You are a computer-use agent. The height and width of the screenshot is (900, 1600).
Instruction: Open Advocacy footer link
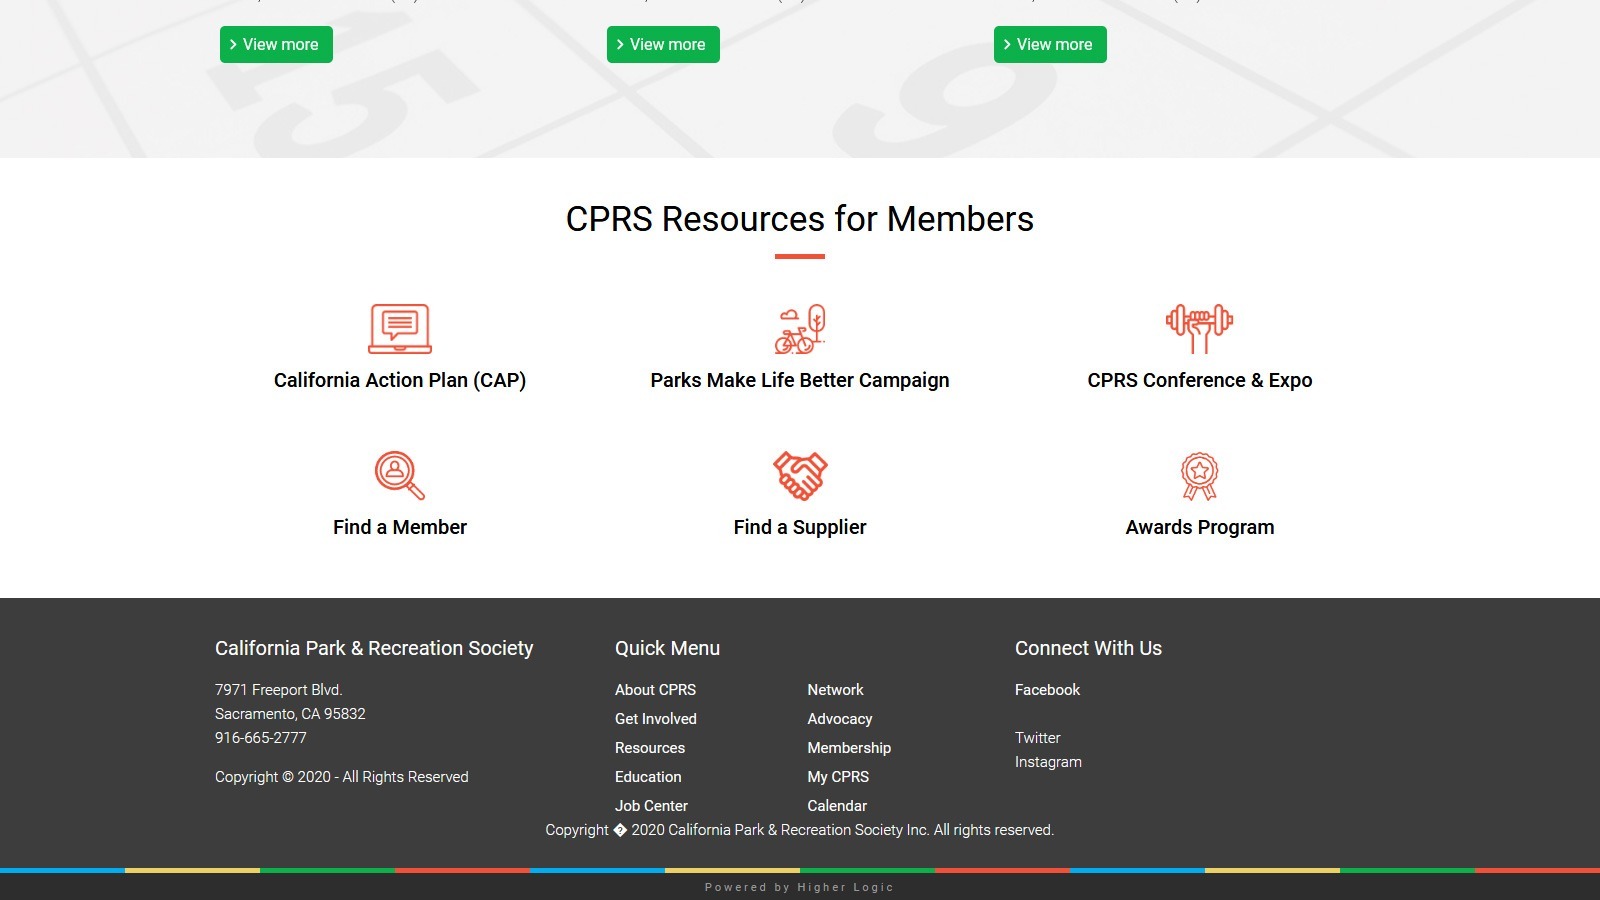840,719
